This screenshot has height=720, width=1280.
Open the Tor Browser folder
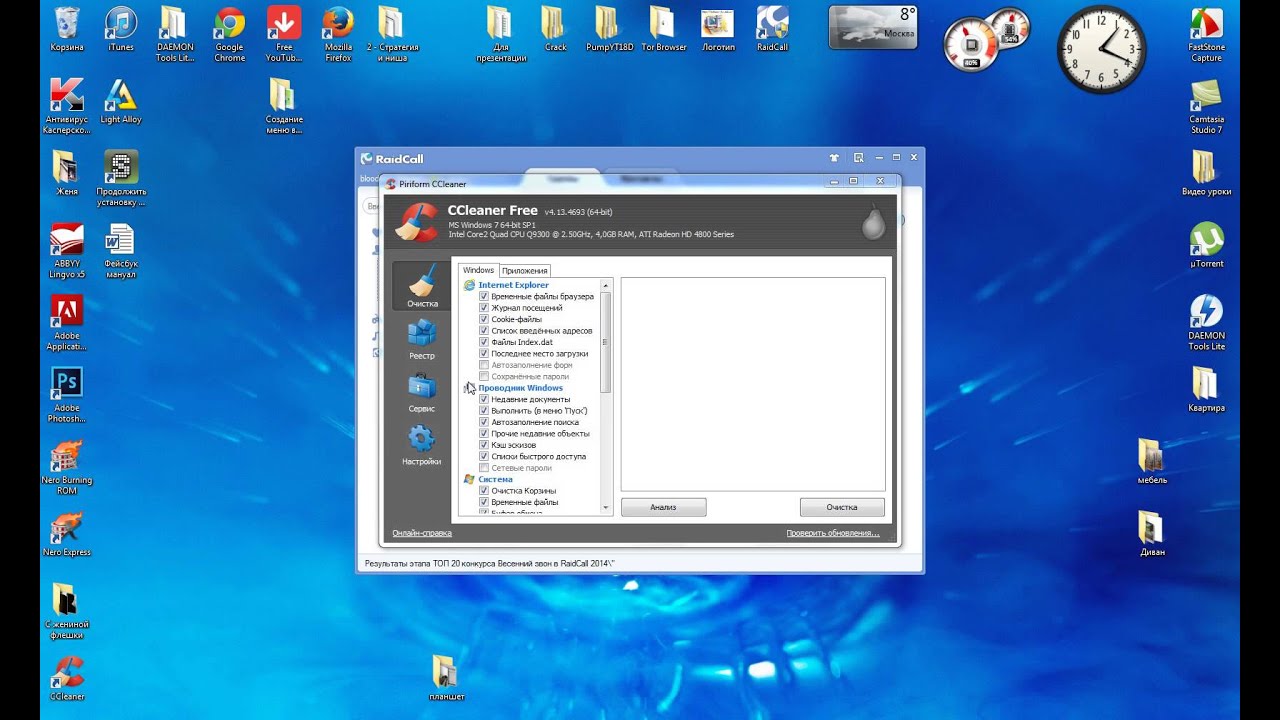click(x=664, y=29)
